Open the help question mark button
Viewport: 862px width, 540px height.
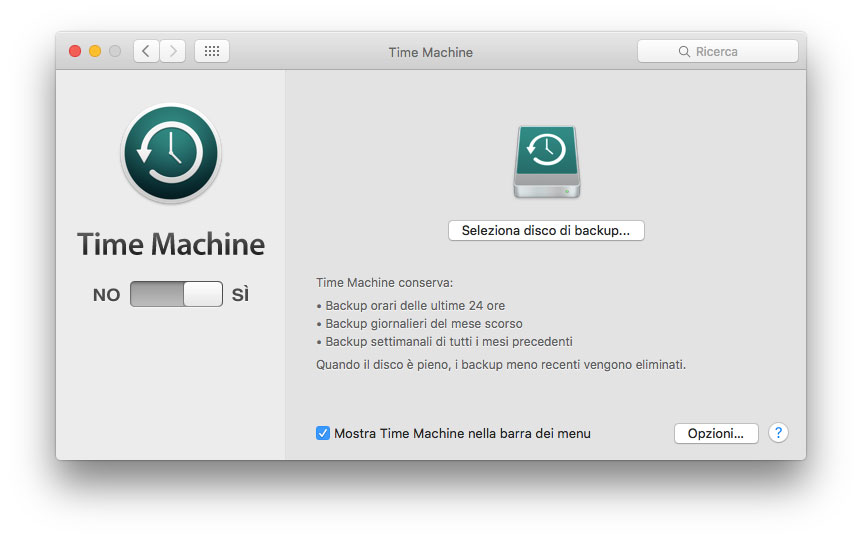click(x=778, y=433)
